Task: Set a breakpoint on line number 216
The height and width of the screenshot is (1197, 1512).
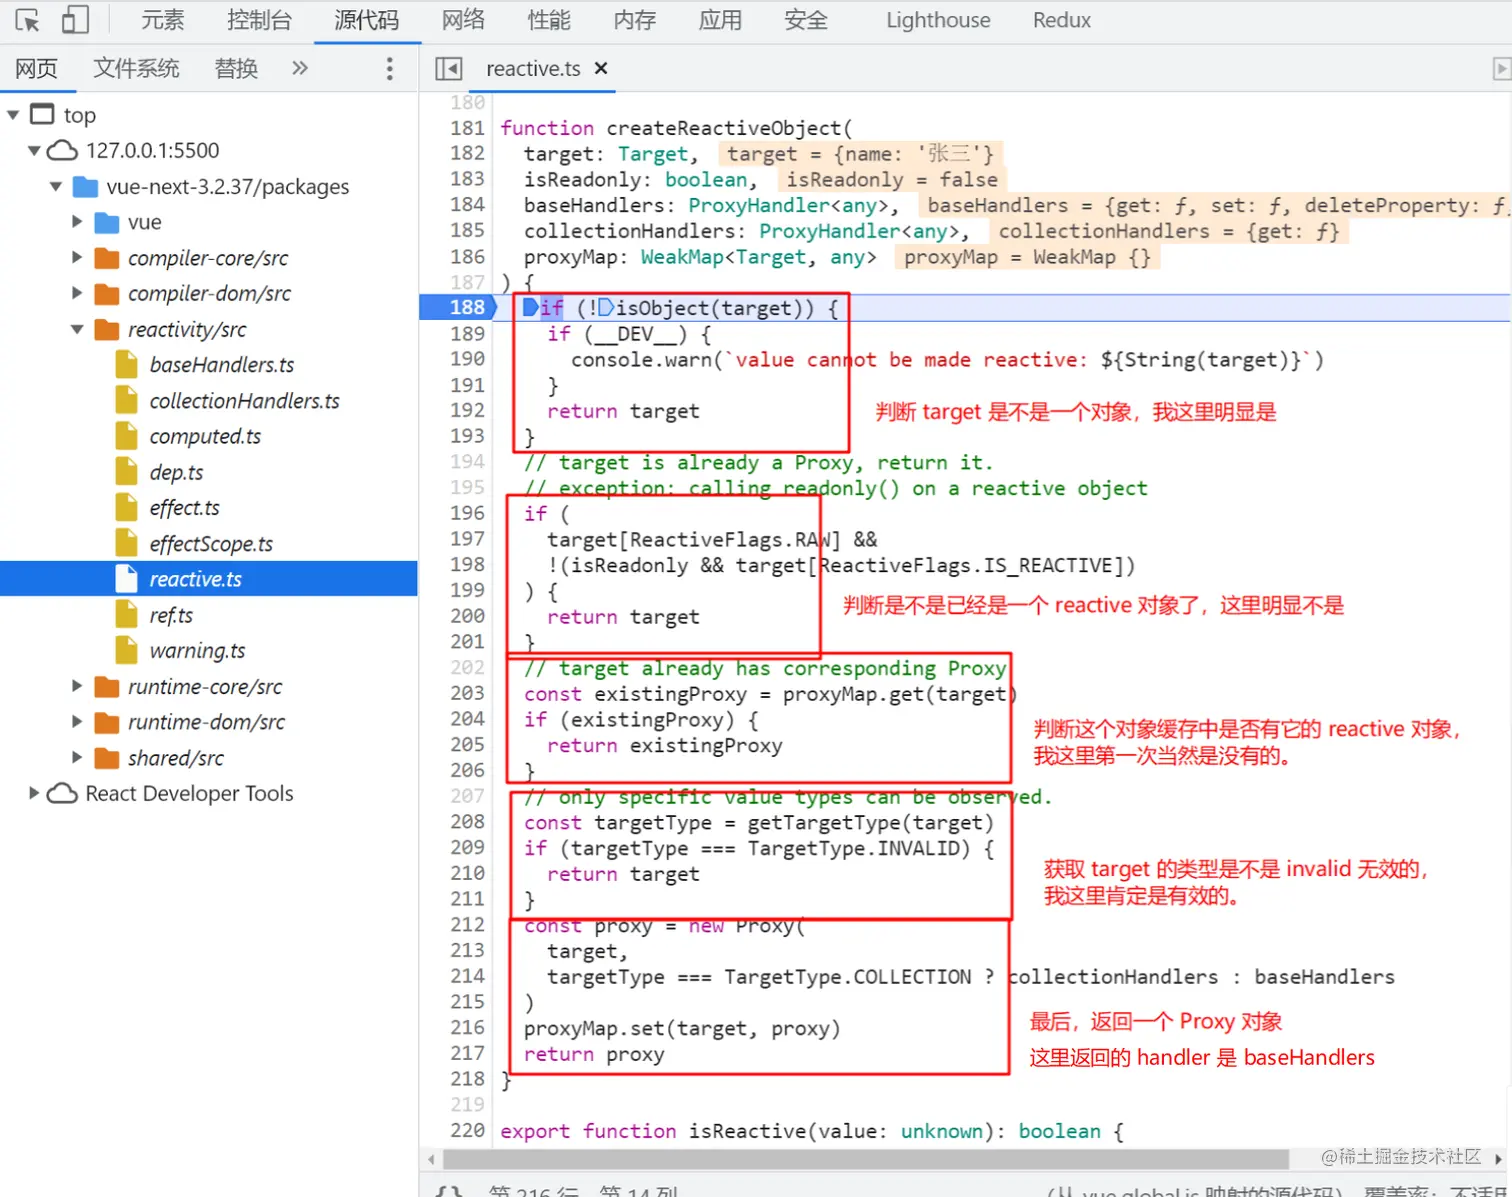Action: point(467,1027)
